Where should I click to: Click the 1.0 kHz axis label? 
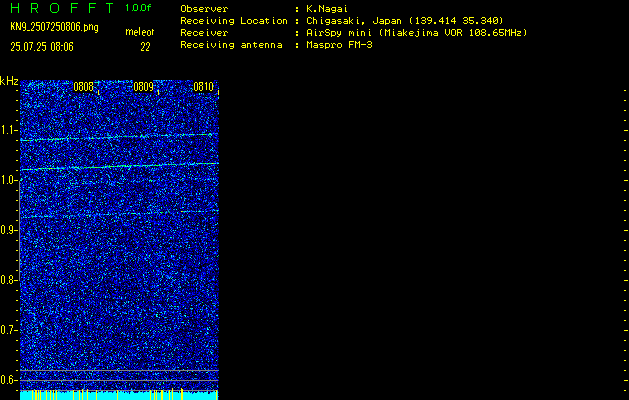(7, 180)
